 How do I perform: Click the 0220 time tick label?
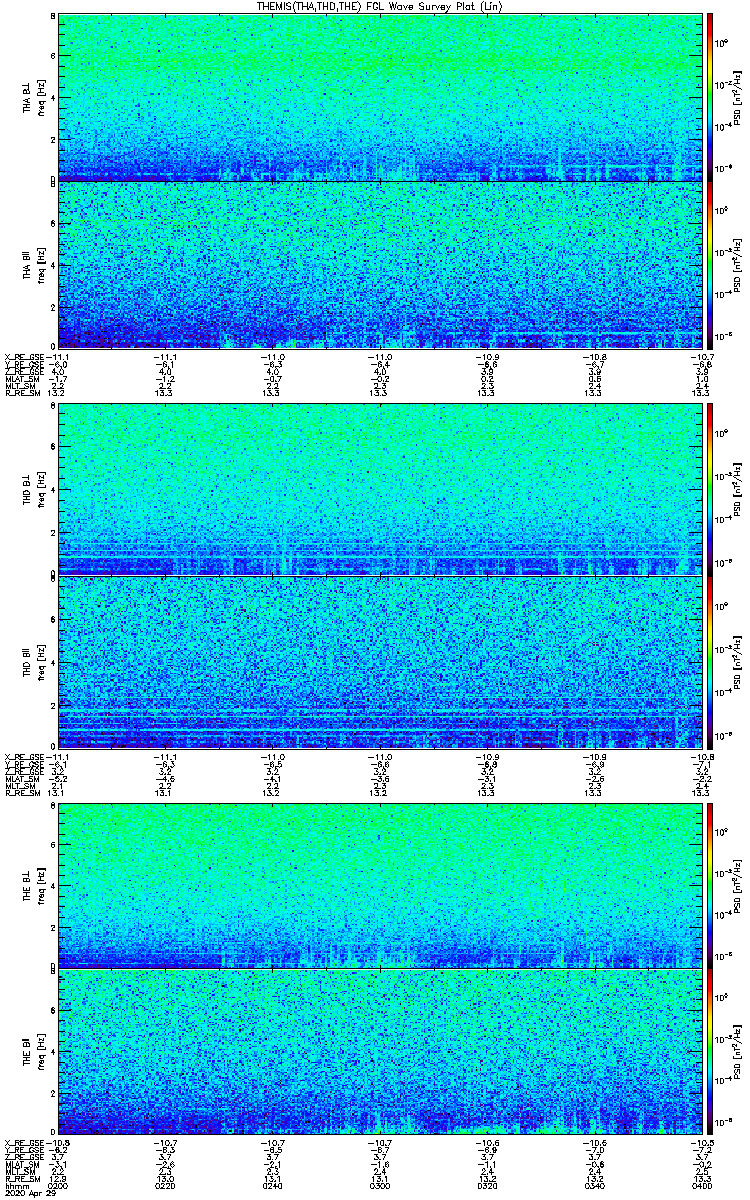166,1186
